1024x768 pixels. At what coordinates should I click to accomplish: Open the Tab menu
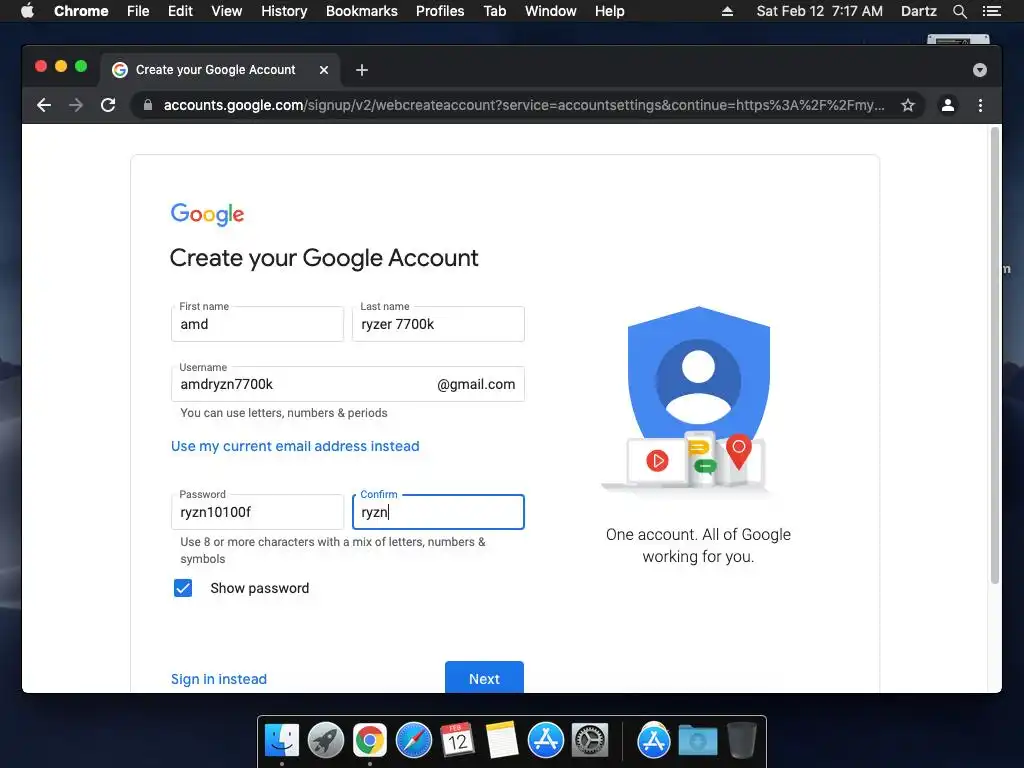[495, 11]
